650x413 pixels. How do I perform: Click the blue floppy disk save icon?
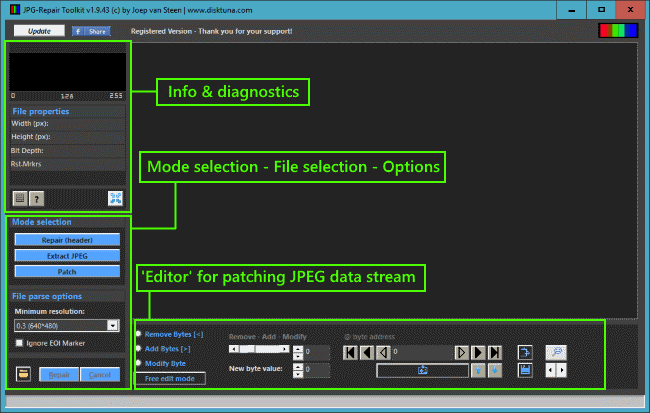click(x=525, y=371)
